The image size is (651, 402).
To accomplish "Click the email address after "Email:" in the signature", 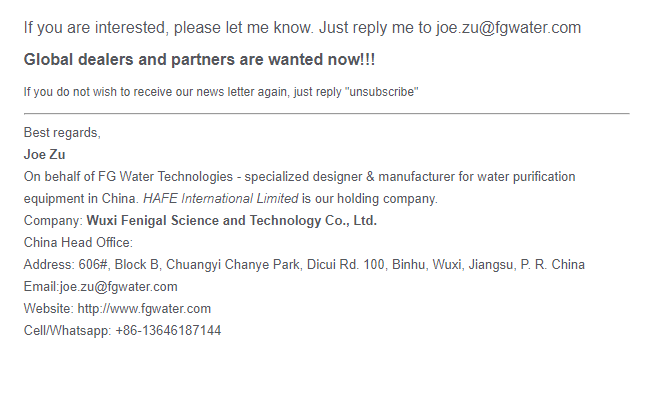I will 118,287.
